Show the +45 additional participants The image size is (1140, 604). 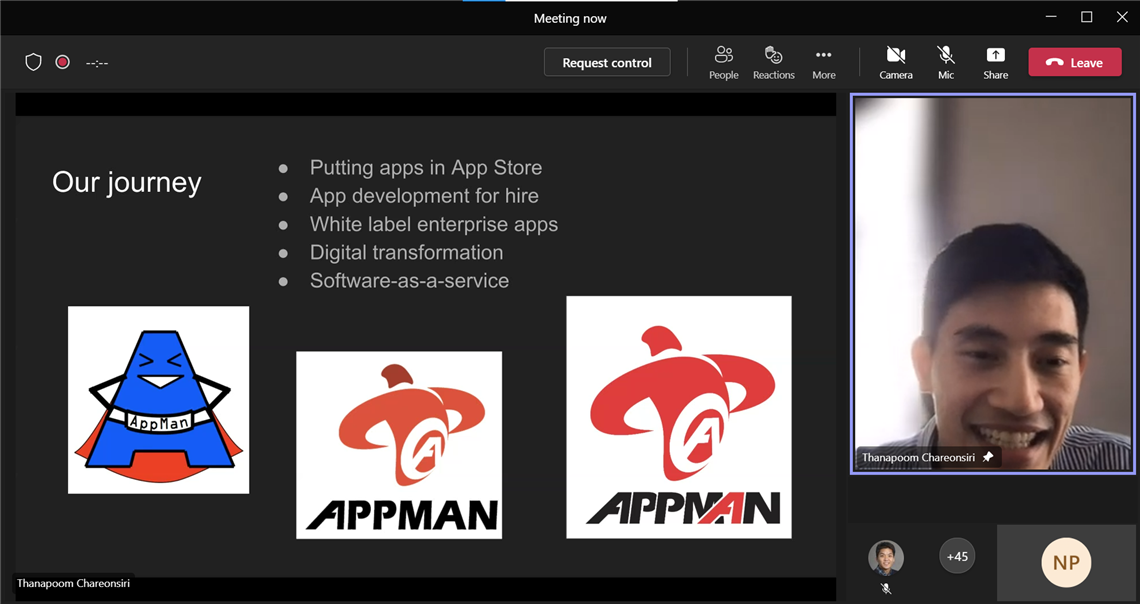(957, 557)
